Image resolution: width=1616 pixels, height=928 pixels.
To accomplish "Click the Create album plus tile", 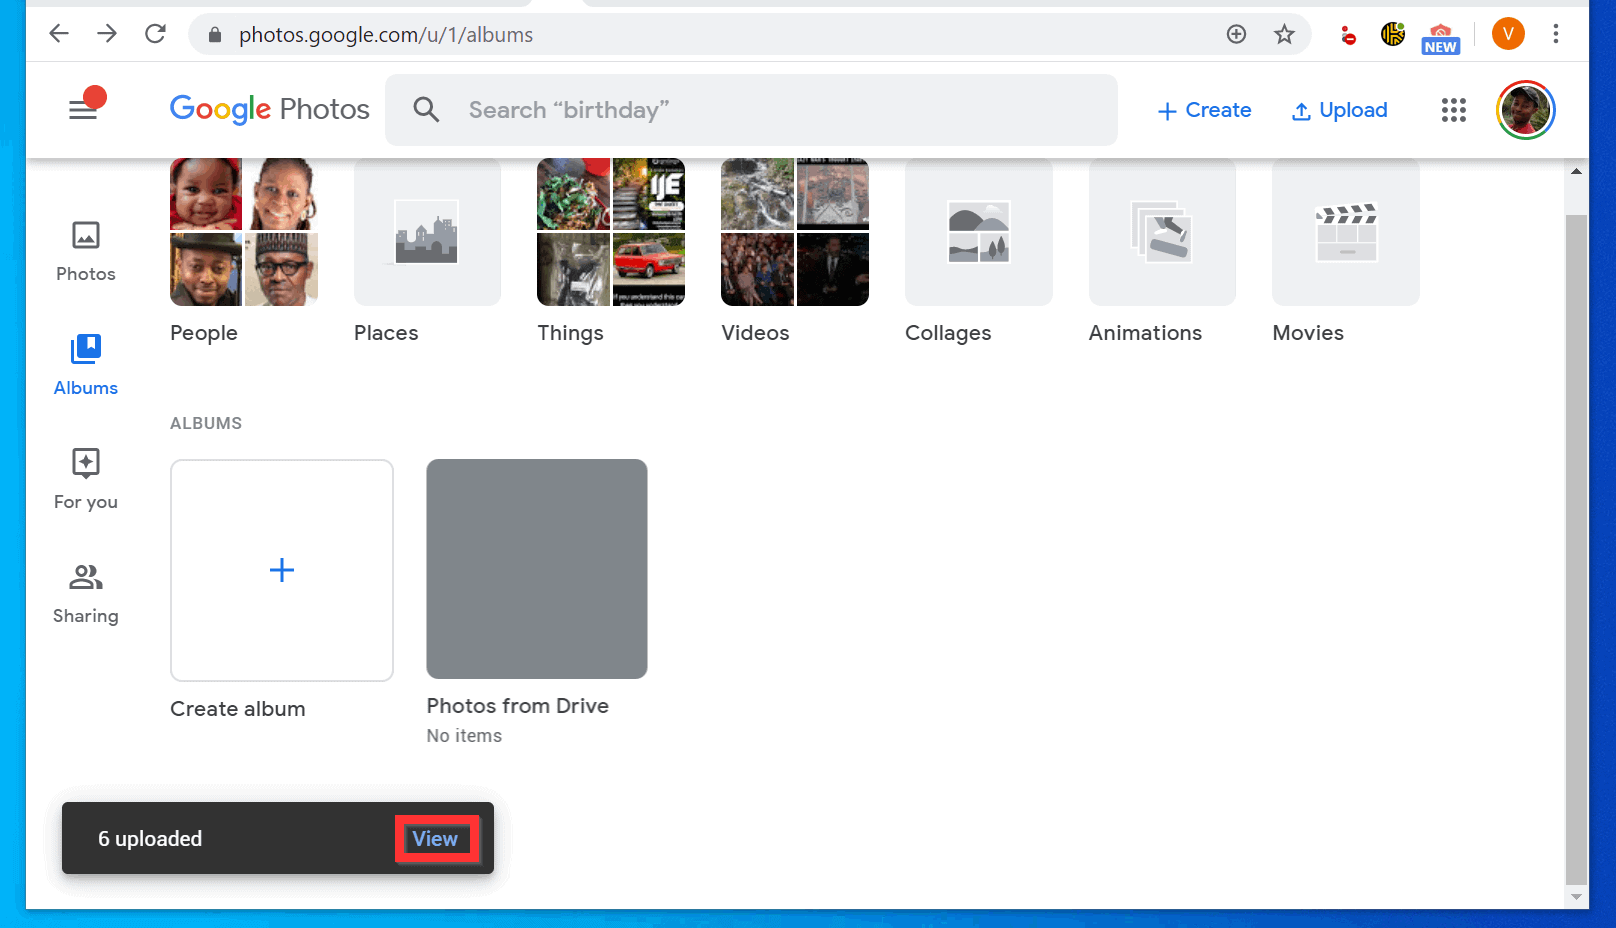I will (282, 570).
